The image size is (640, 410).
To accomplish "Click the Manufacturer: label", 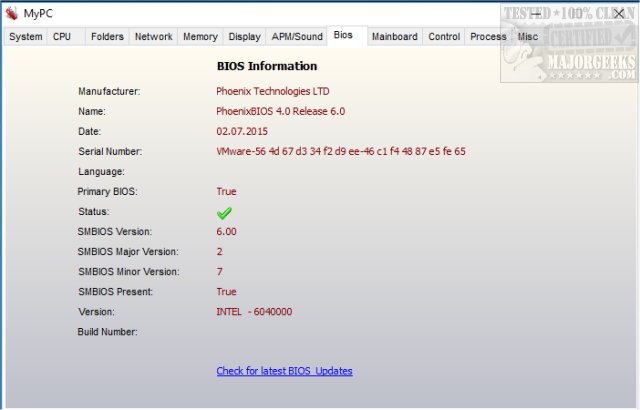I will click(109, 91).
